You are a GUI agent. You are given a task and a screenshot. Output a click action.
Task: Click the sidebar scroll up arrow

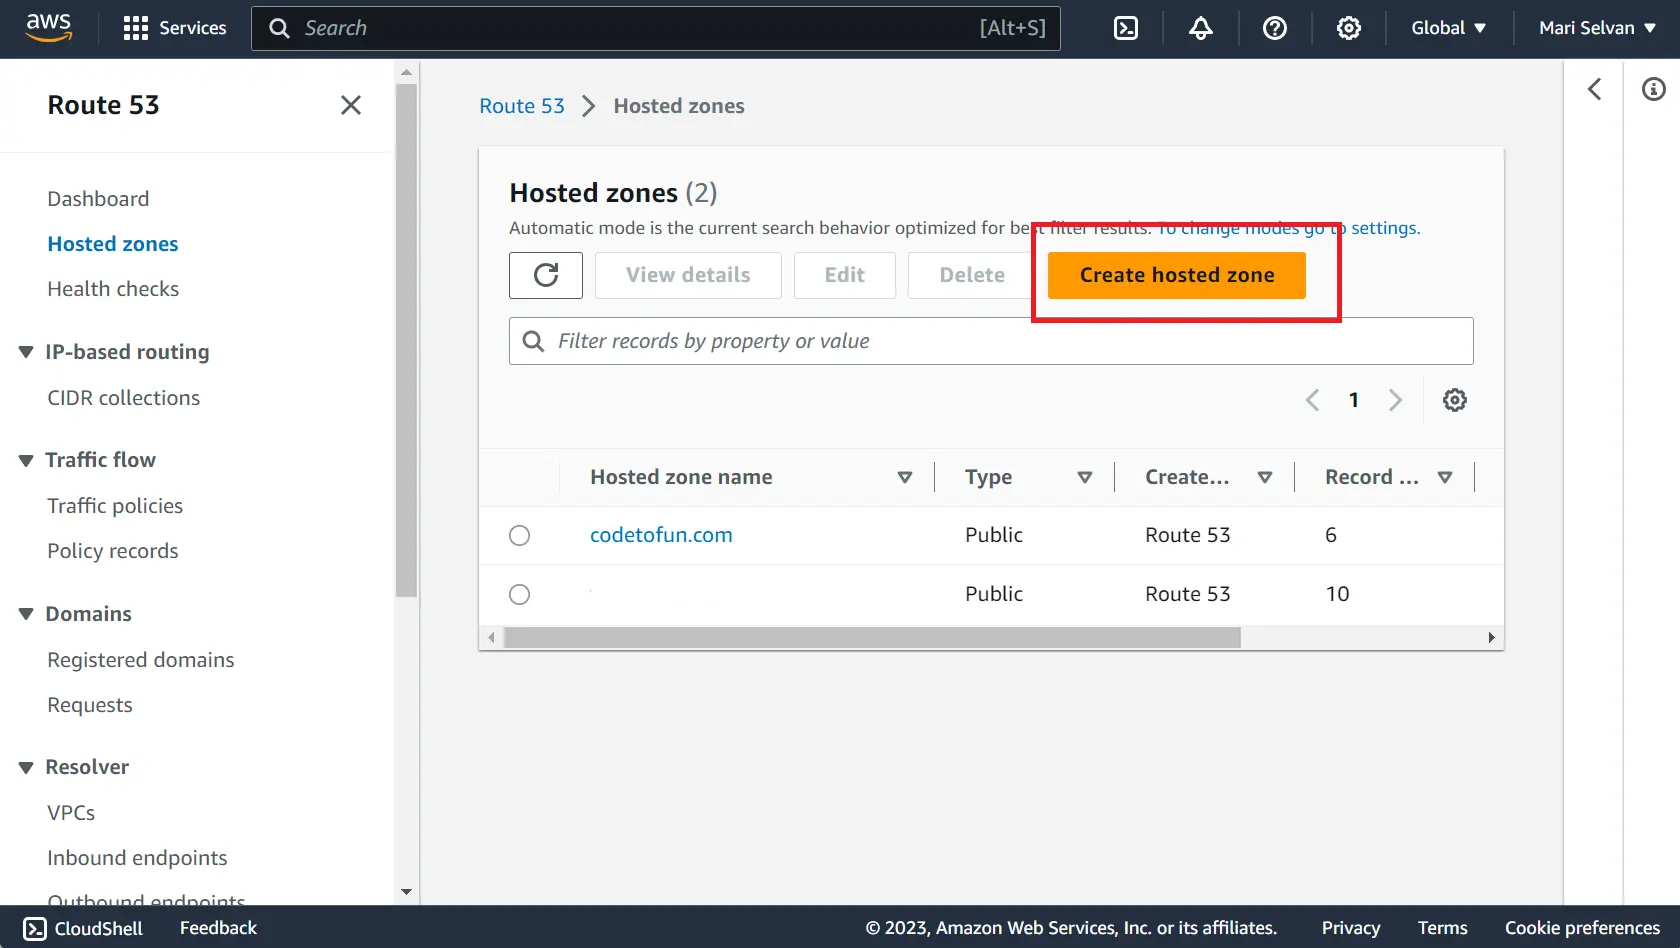(406, 72)
